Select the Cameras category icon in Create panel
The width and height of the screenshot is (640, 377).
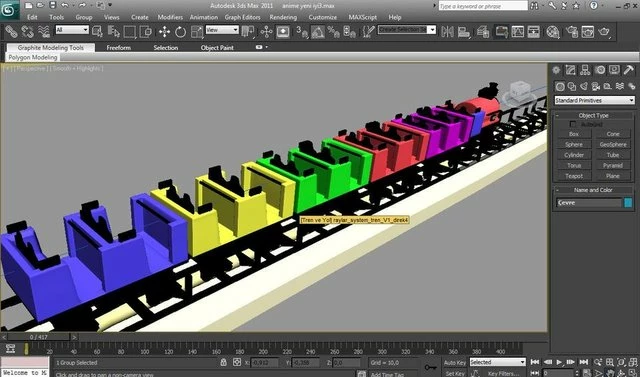(x=596, y=86)
